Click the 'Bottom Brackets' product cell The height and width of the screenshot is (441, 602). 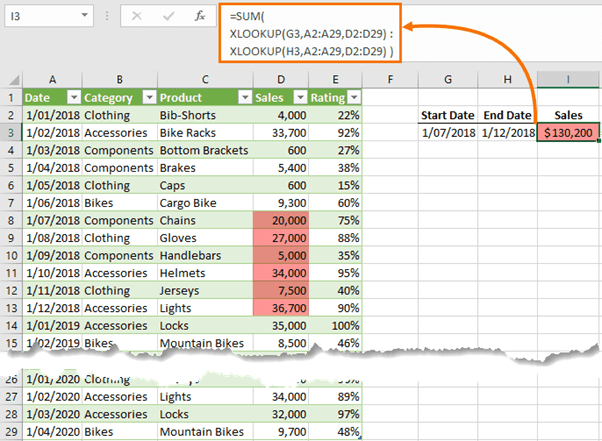point(205,150)
